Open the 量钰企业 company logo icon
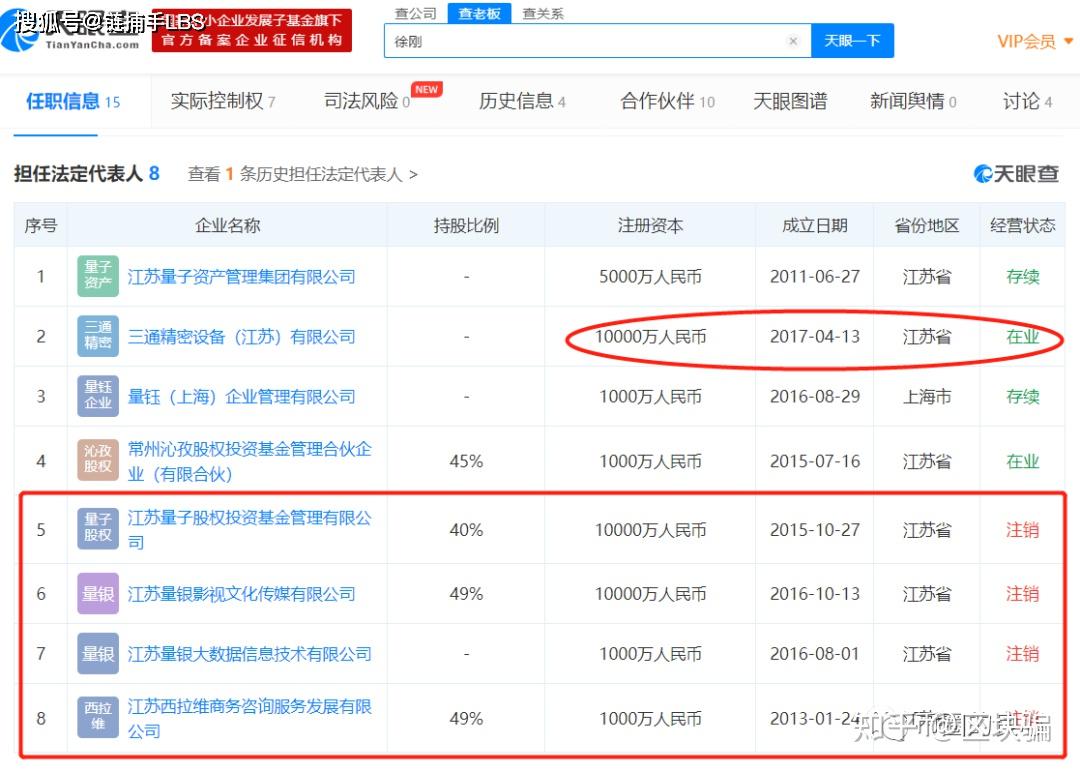 98,396
